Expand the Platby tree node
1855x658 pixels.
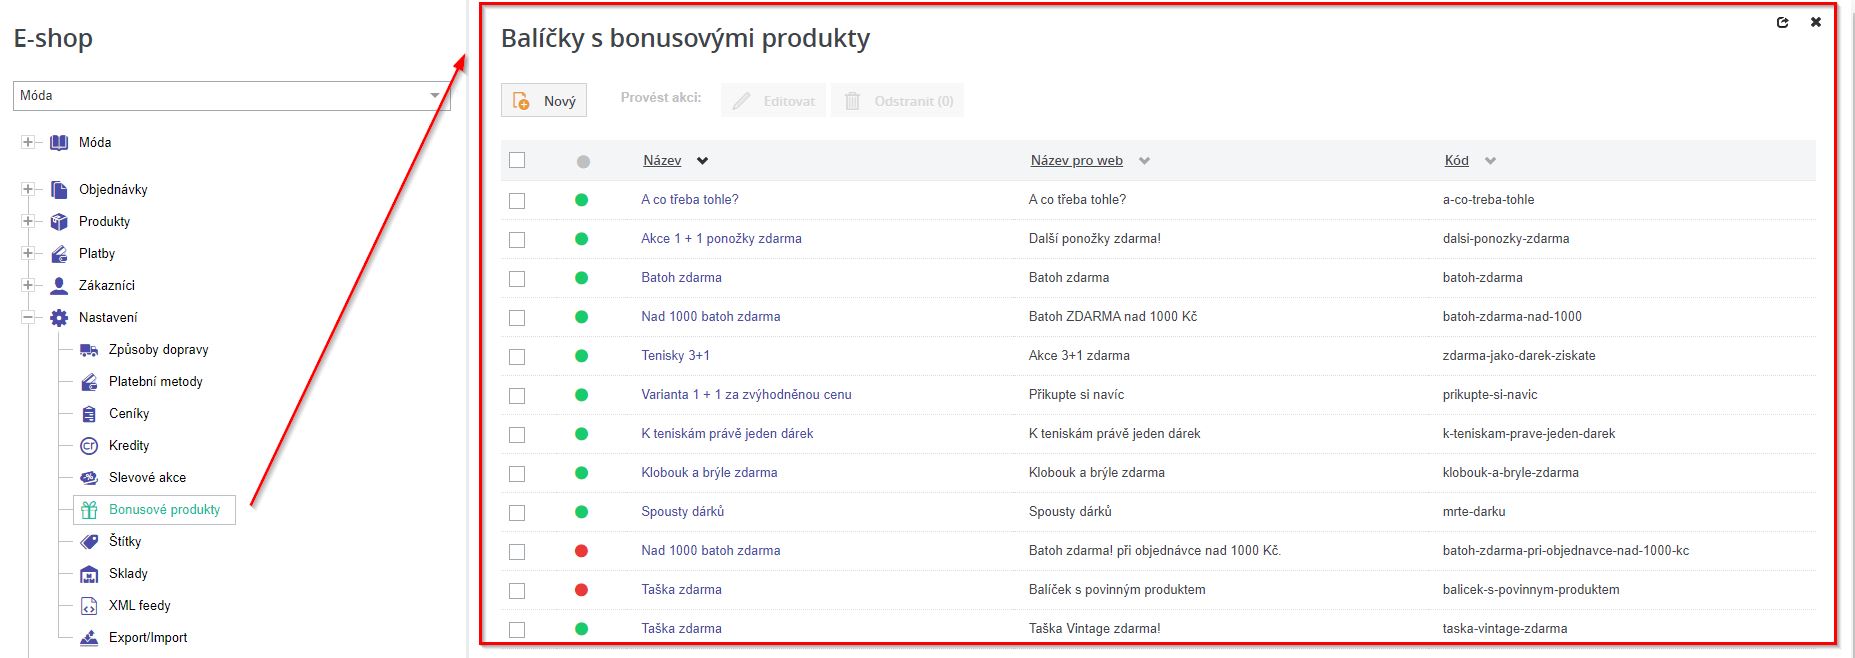(x=28, y=253)
